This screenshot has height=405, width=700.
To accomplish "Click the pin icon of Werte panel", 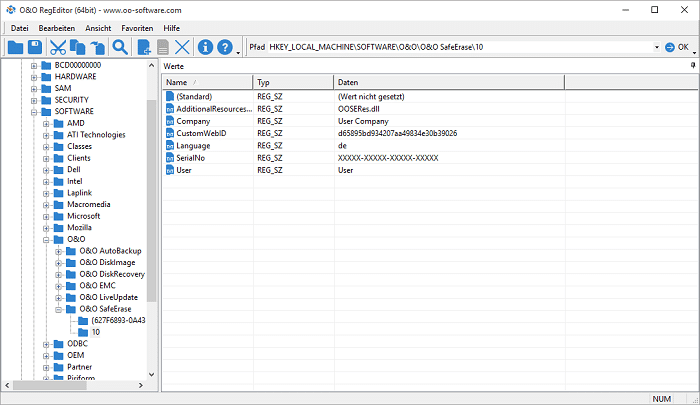I will [x=693, y=66].
